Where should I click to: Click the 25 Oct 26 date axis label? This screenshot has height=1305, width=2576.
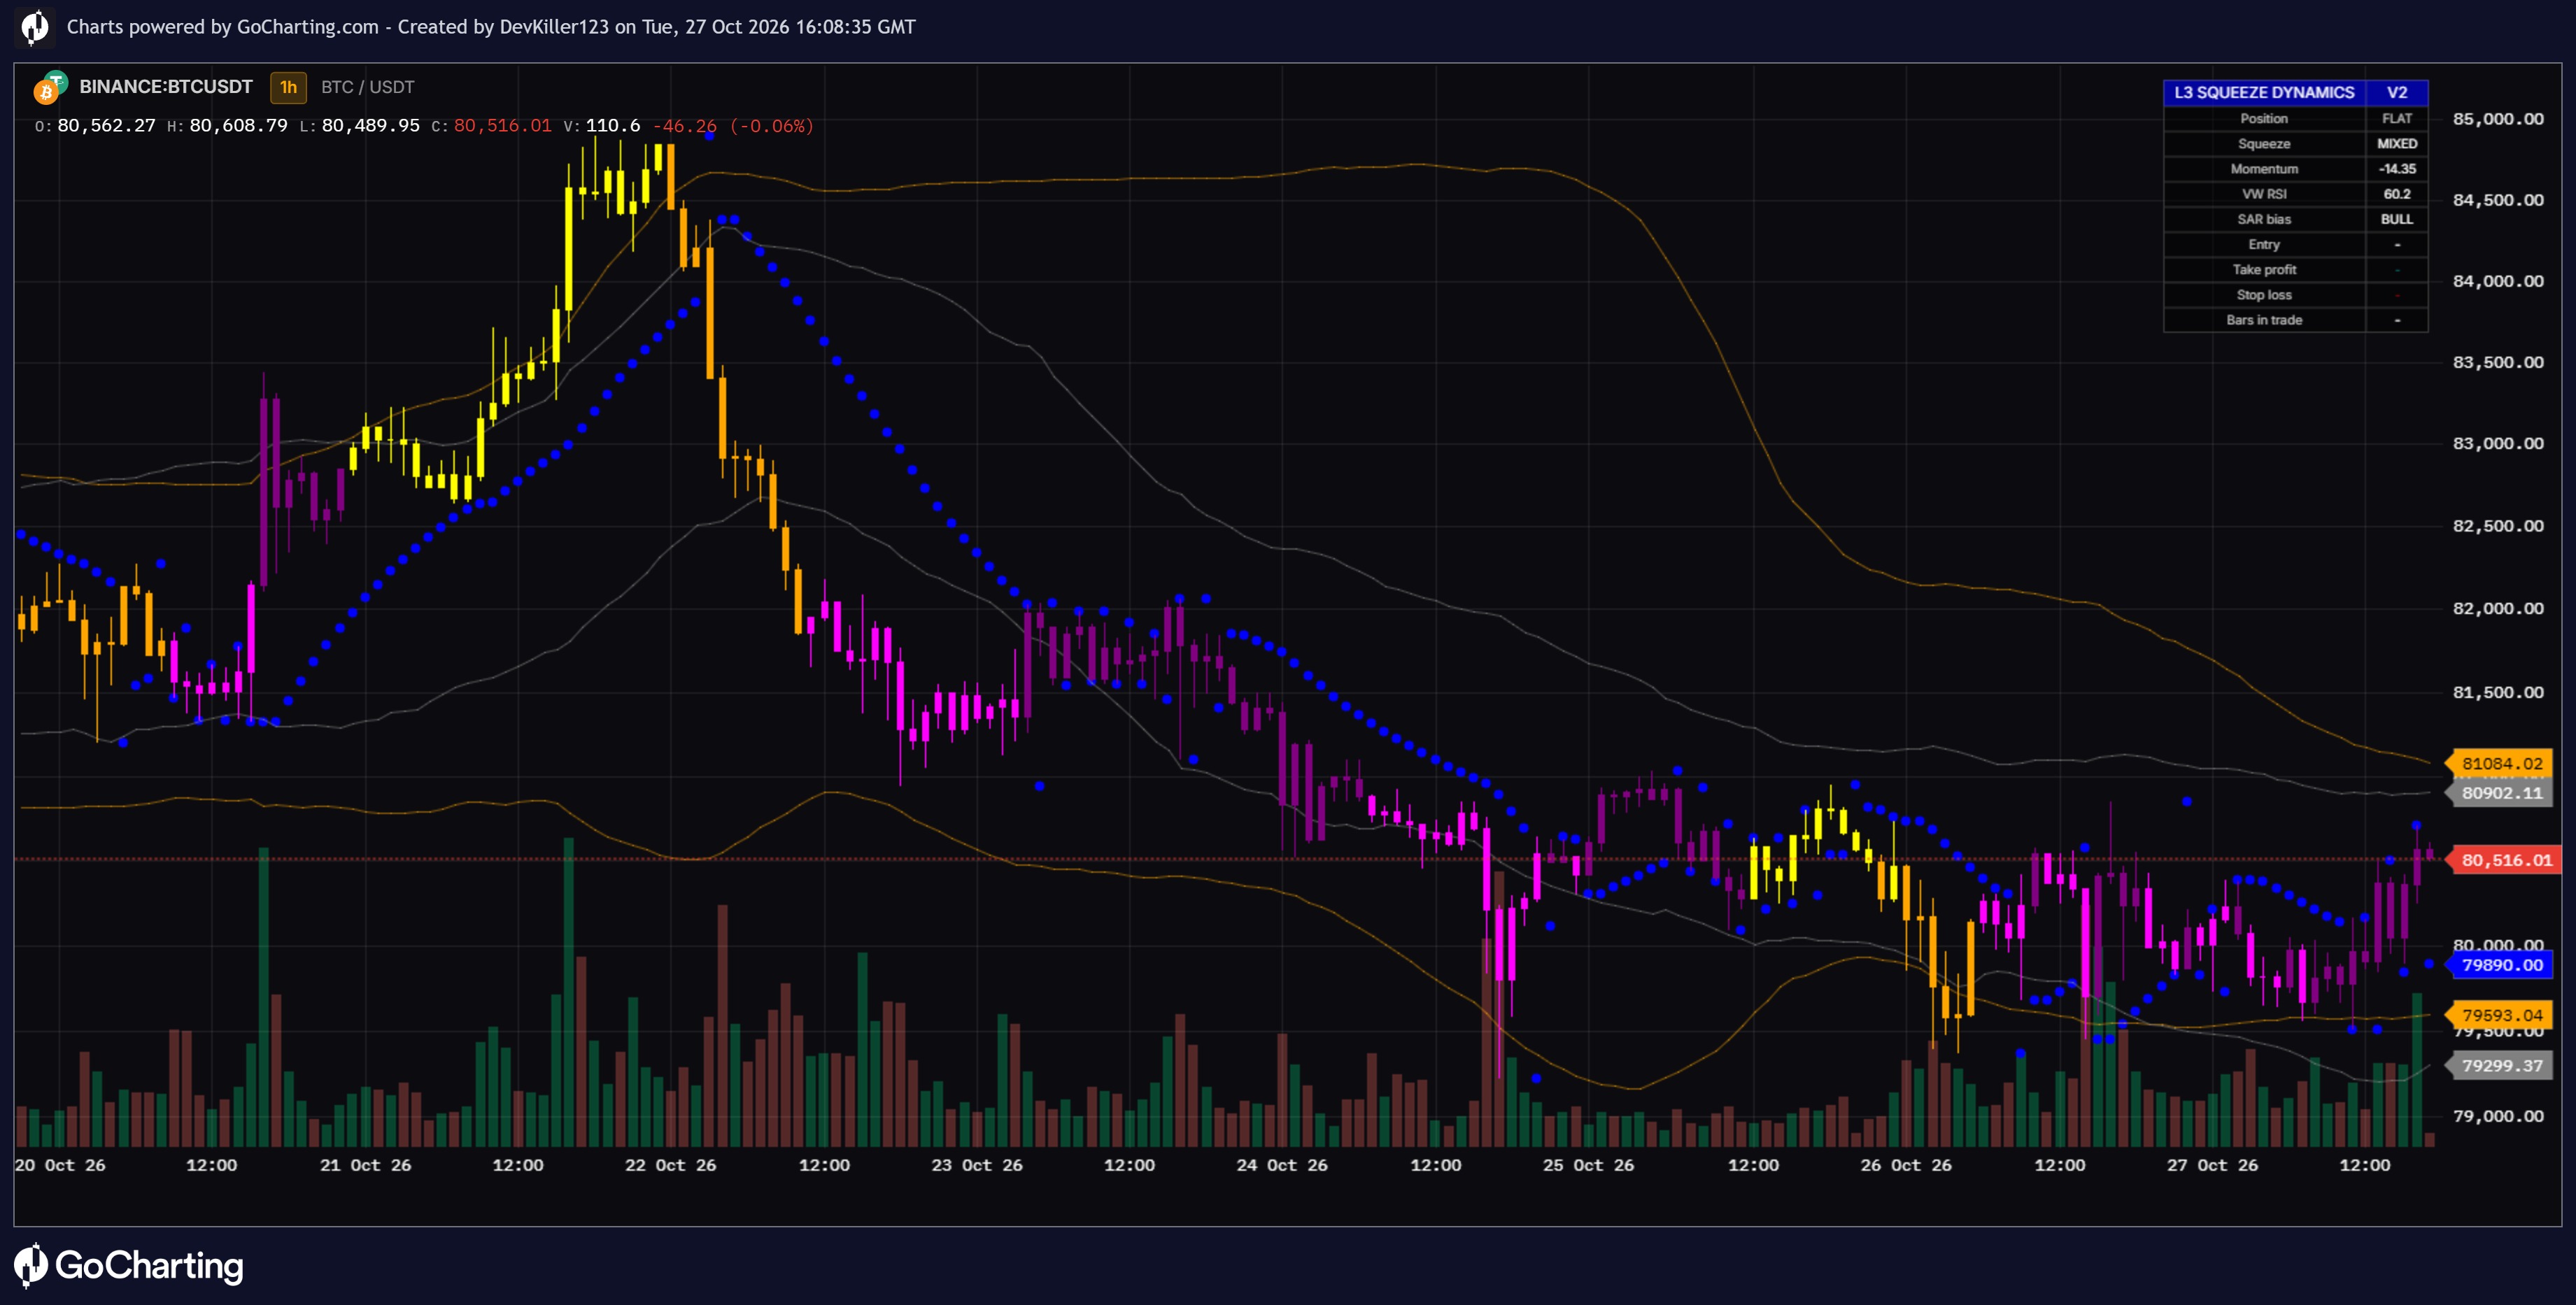point(1588,1165)
